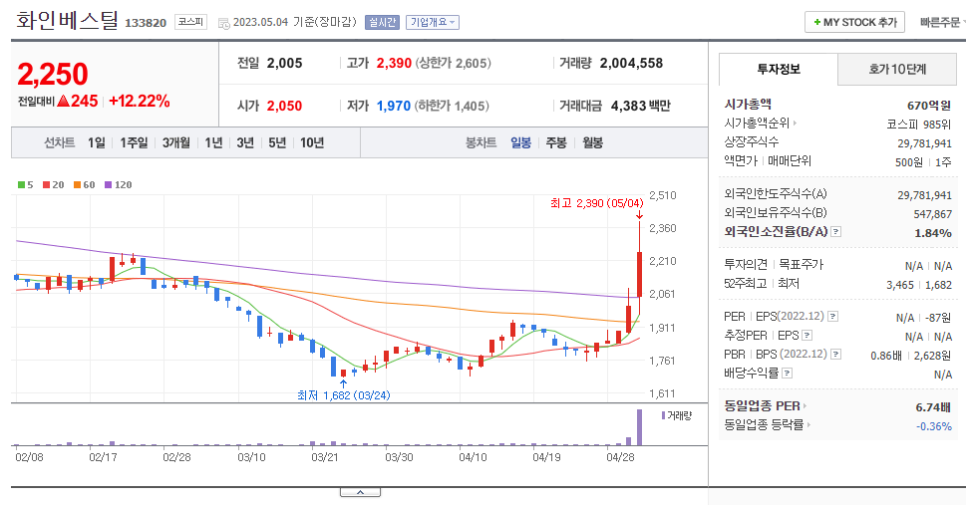Click the 거래량 volume legend marker
This screenshot has width=966, height=505.
(x=676, y=416)
